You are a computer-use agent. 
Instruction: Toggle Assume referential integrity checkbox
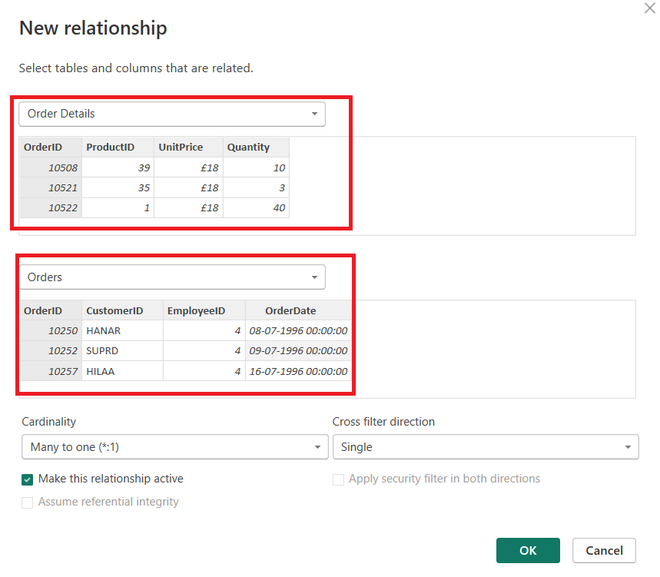pos(27,502)
